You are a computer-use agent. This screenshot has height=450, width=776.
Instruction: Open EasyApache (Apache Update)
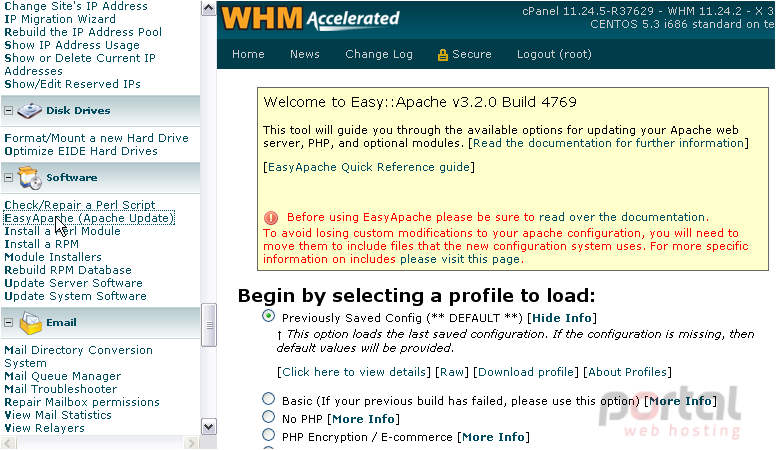pyautogui.click(x=89, y=218)
